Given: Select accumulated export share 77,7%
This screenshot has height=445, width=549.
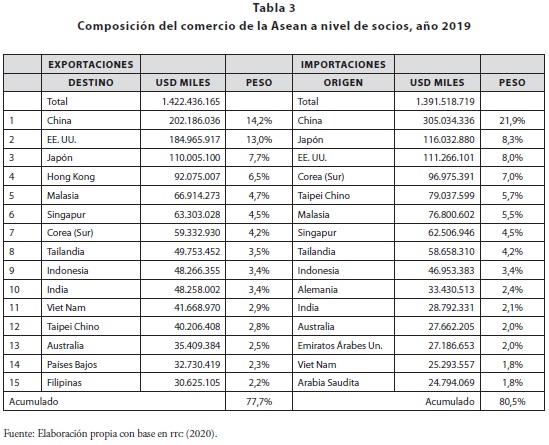Looking at the screenshot, I should tap(259, 401).
